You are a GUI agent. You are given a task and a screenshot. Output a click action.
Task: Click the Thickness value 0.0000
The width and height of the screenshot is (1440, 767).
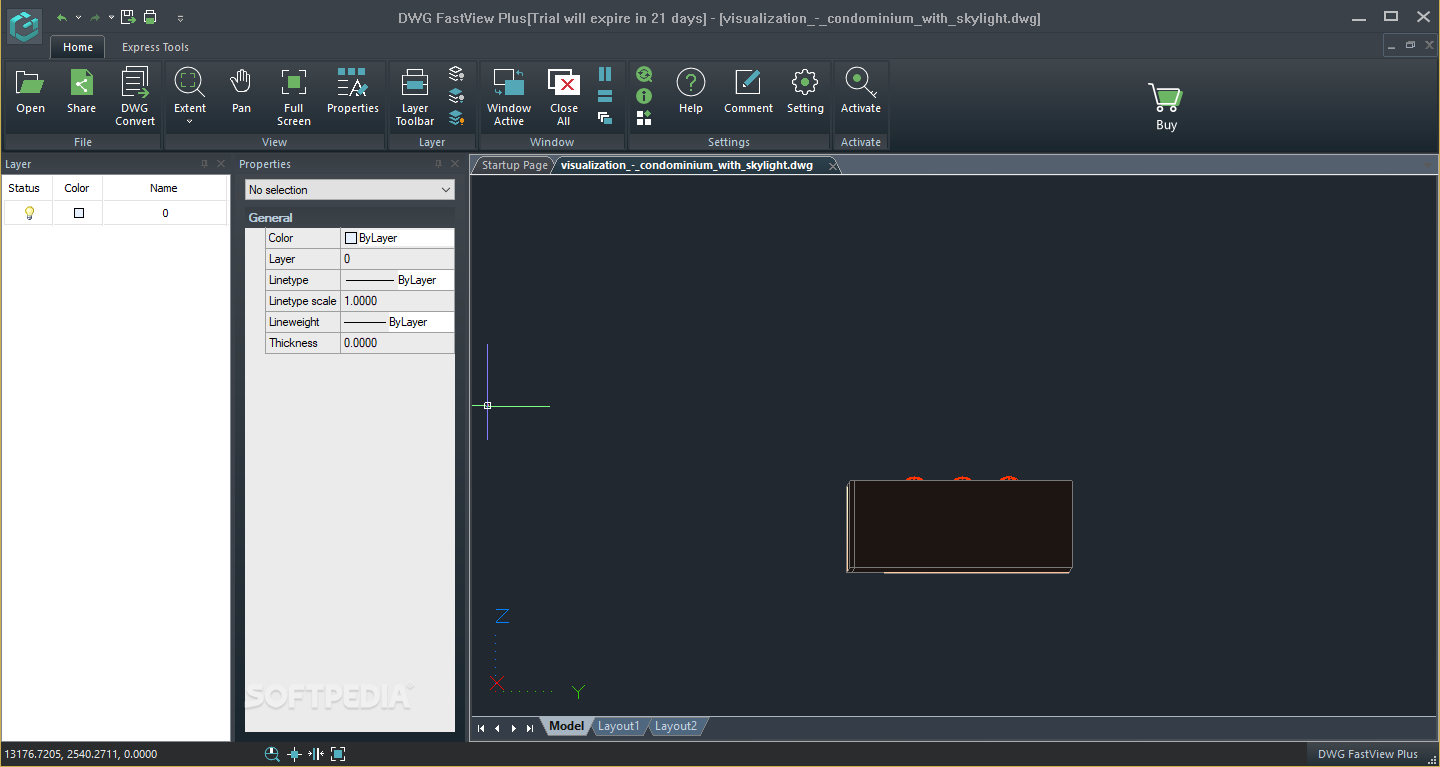[x=397, y=343]
